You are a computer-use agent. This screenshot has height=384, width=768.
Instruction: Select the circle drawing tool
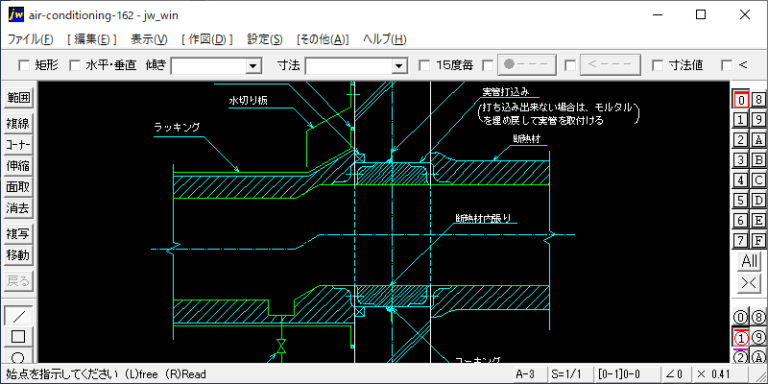tap(19, 356)
